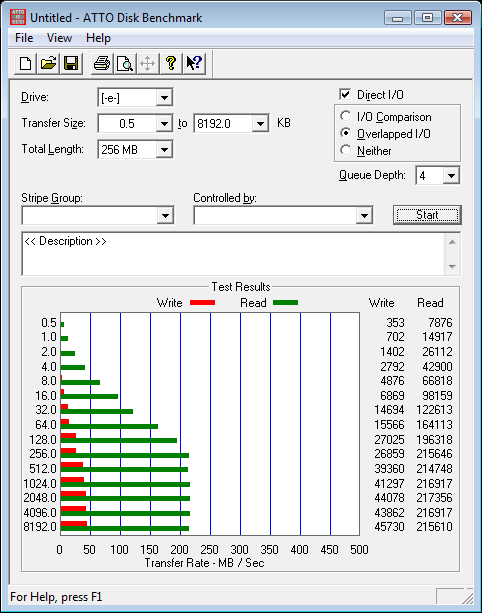The image size is (482, 613).
Task: Activate the context help arrow icon
Action: tap(194, 63)
